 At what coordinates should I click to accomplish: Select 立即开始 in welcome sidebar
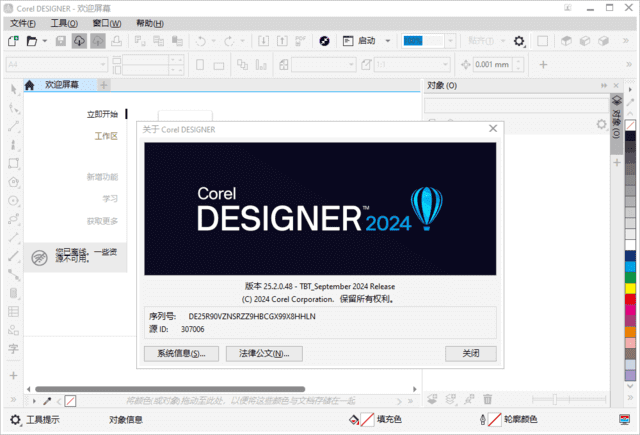coord(102,114)
